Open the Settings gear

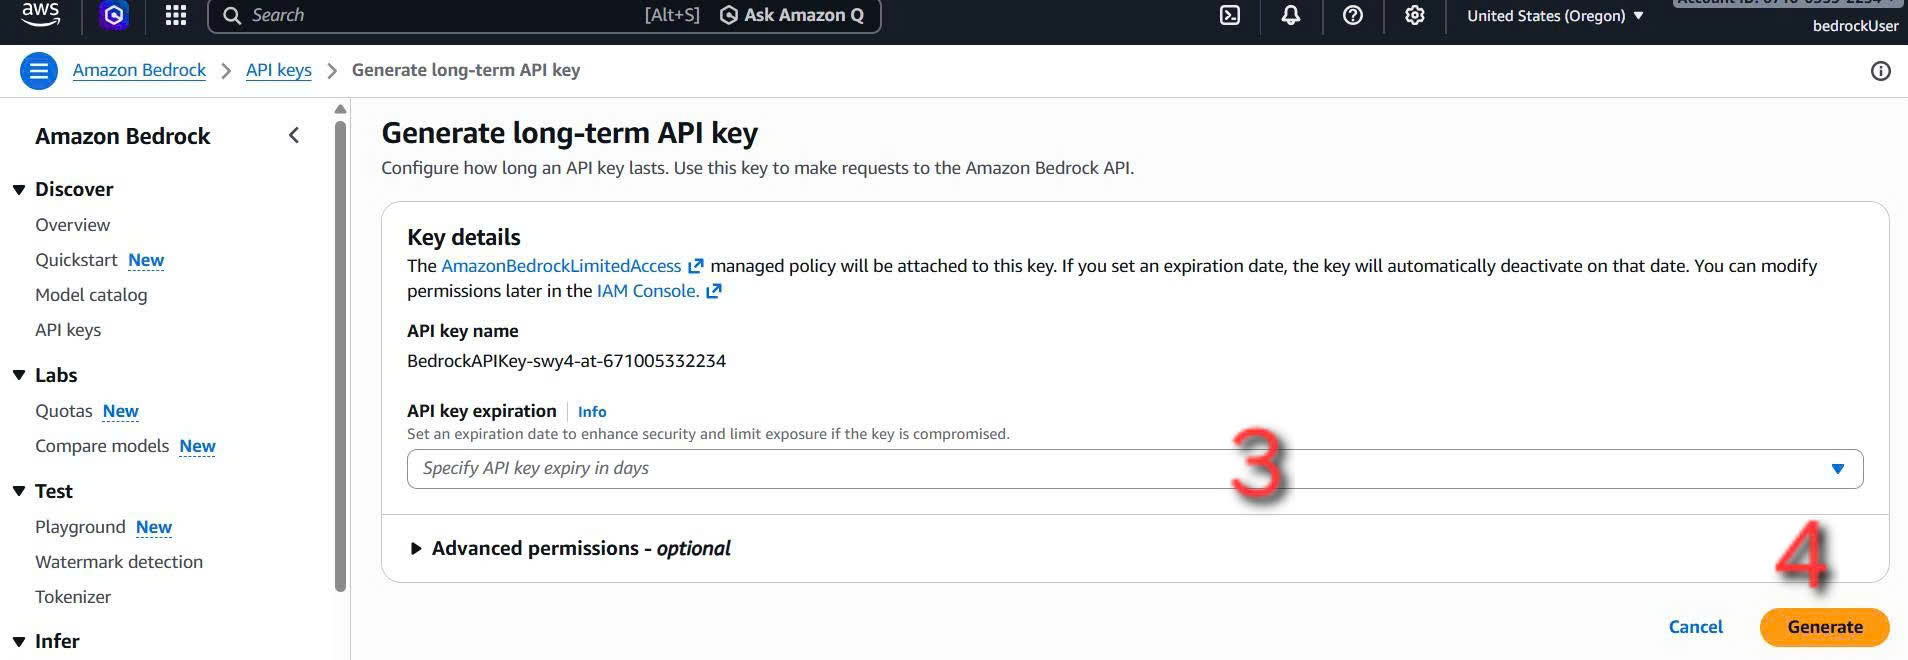[1414, 15]
